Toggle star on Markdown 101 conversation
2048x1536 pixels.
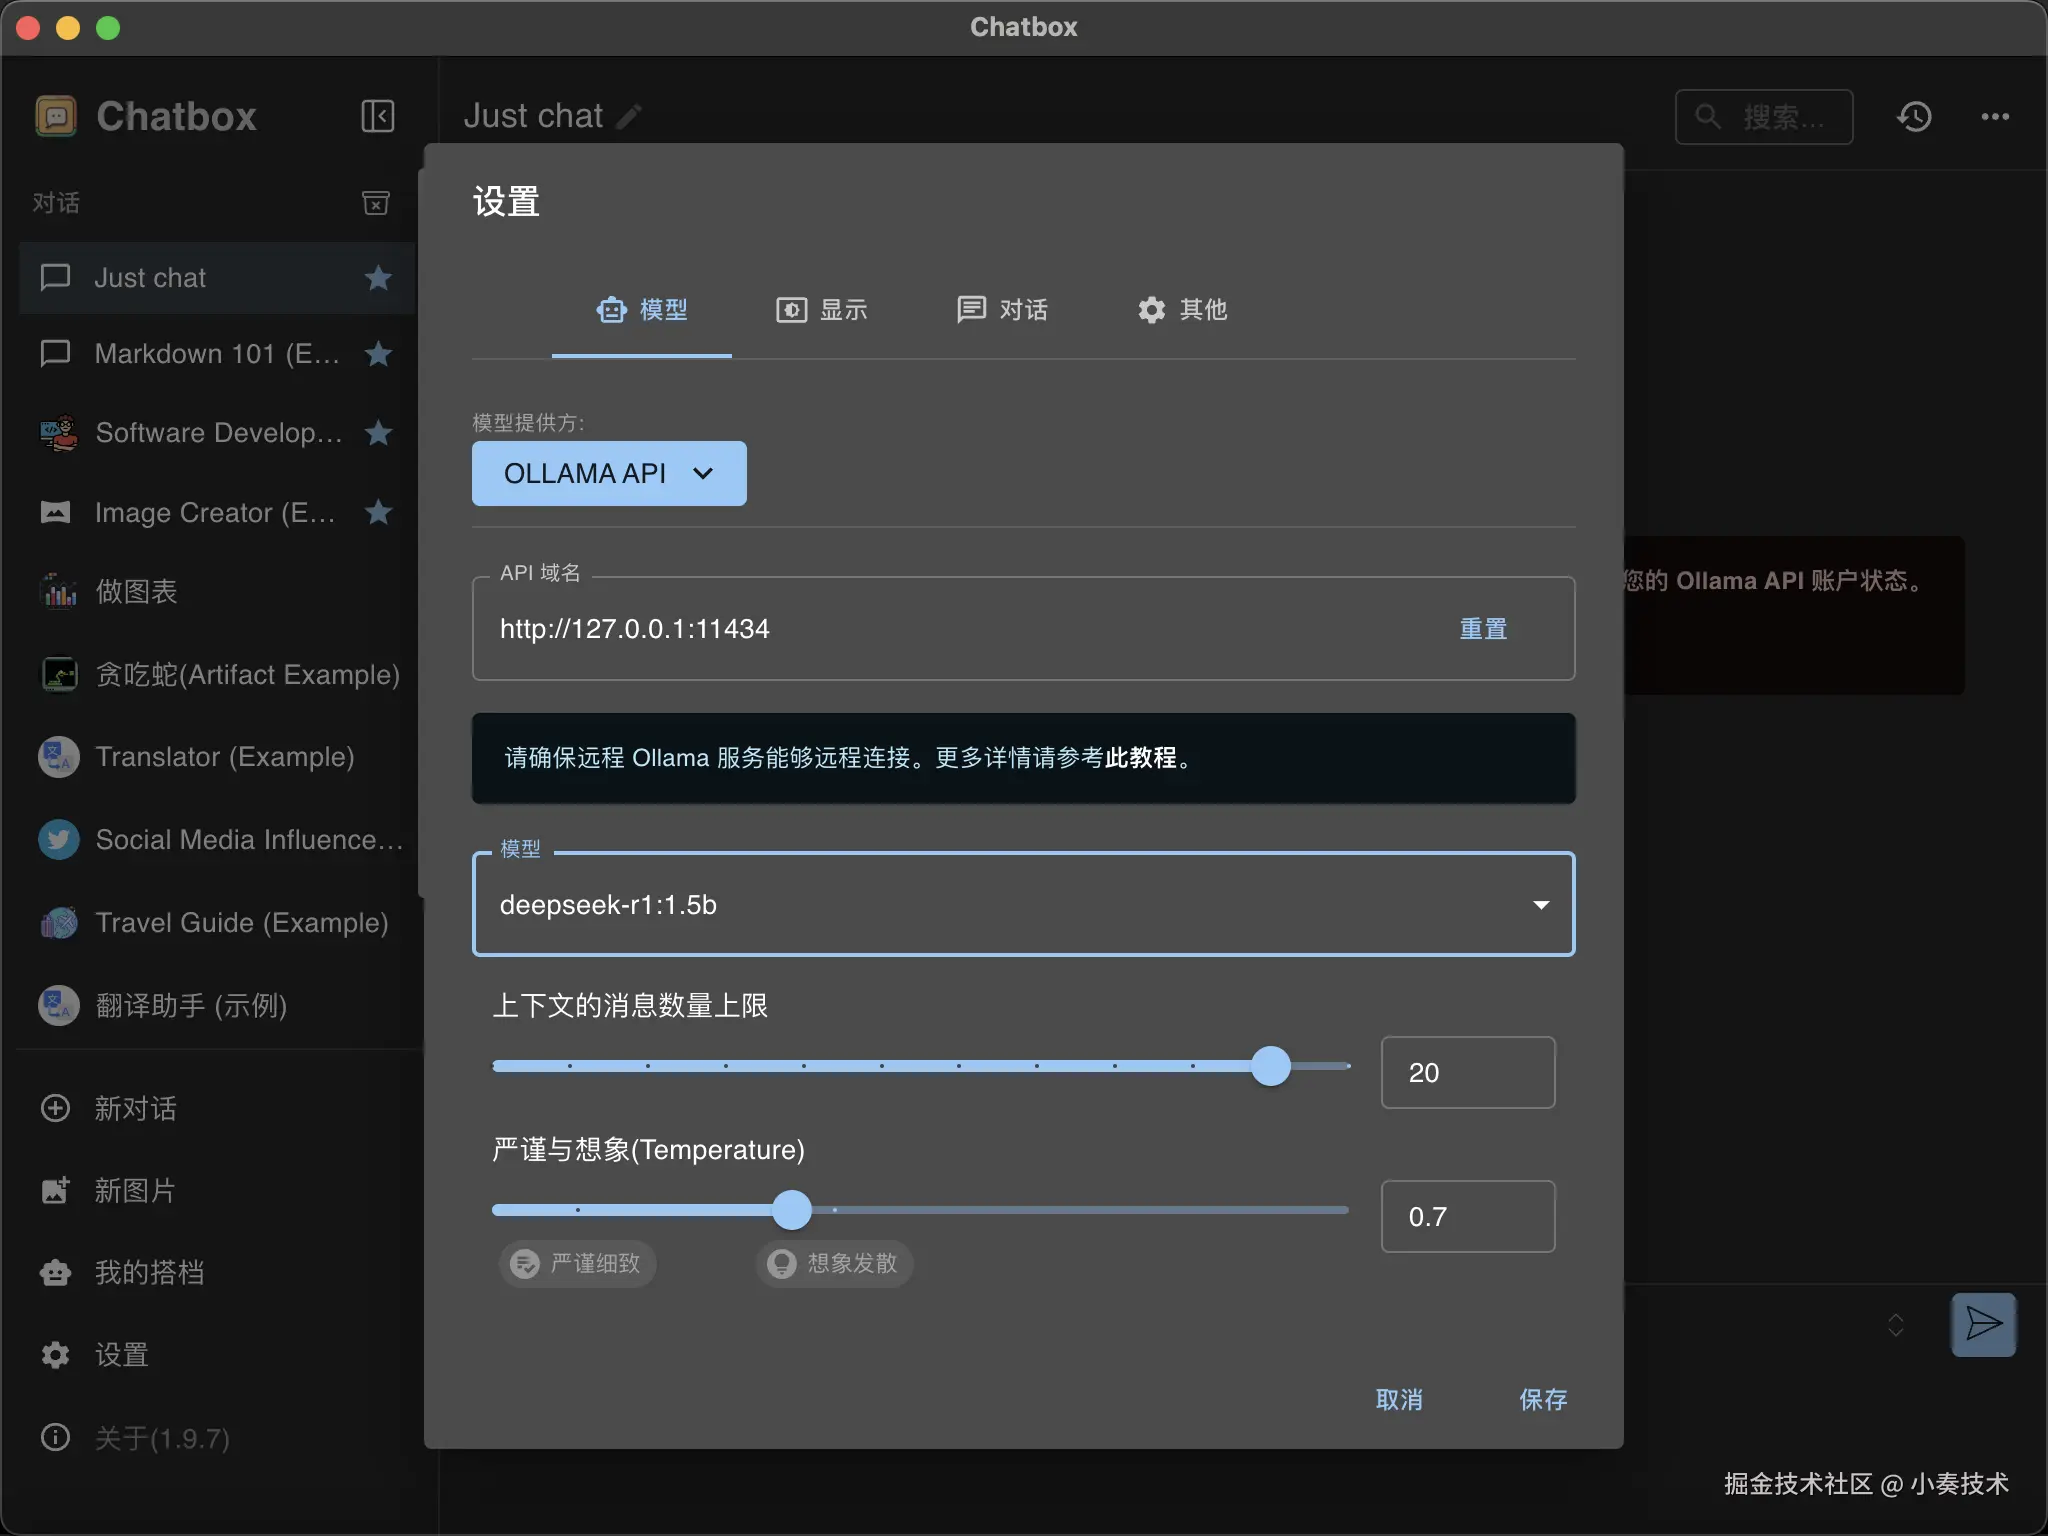378,354
